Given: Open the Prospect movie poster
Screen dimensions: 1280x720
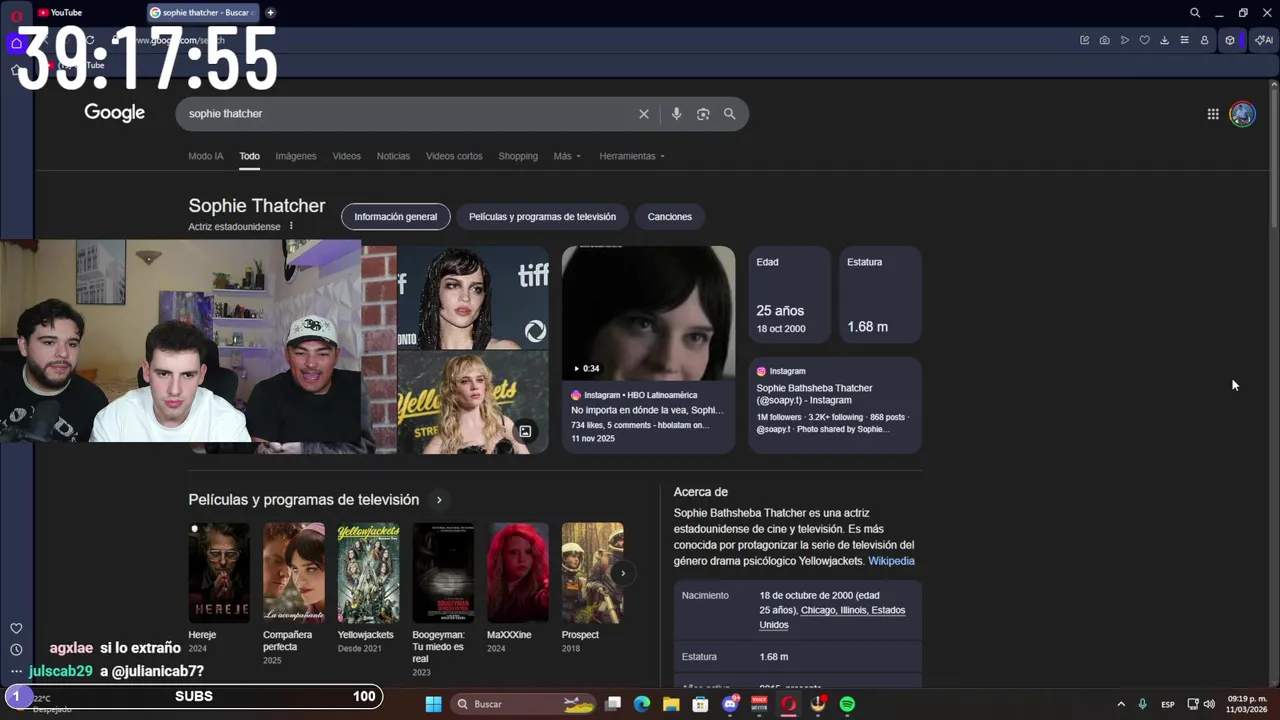Looking at the screenshot, I should coord(592,573).
